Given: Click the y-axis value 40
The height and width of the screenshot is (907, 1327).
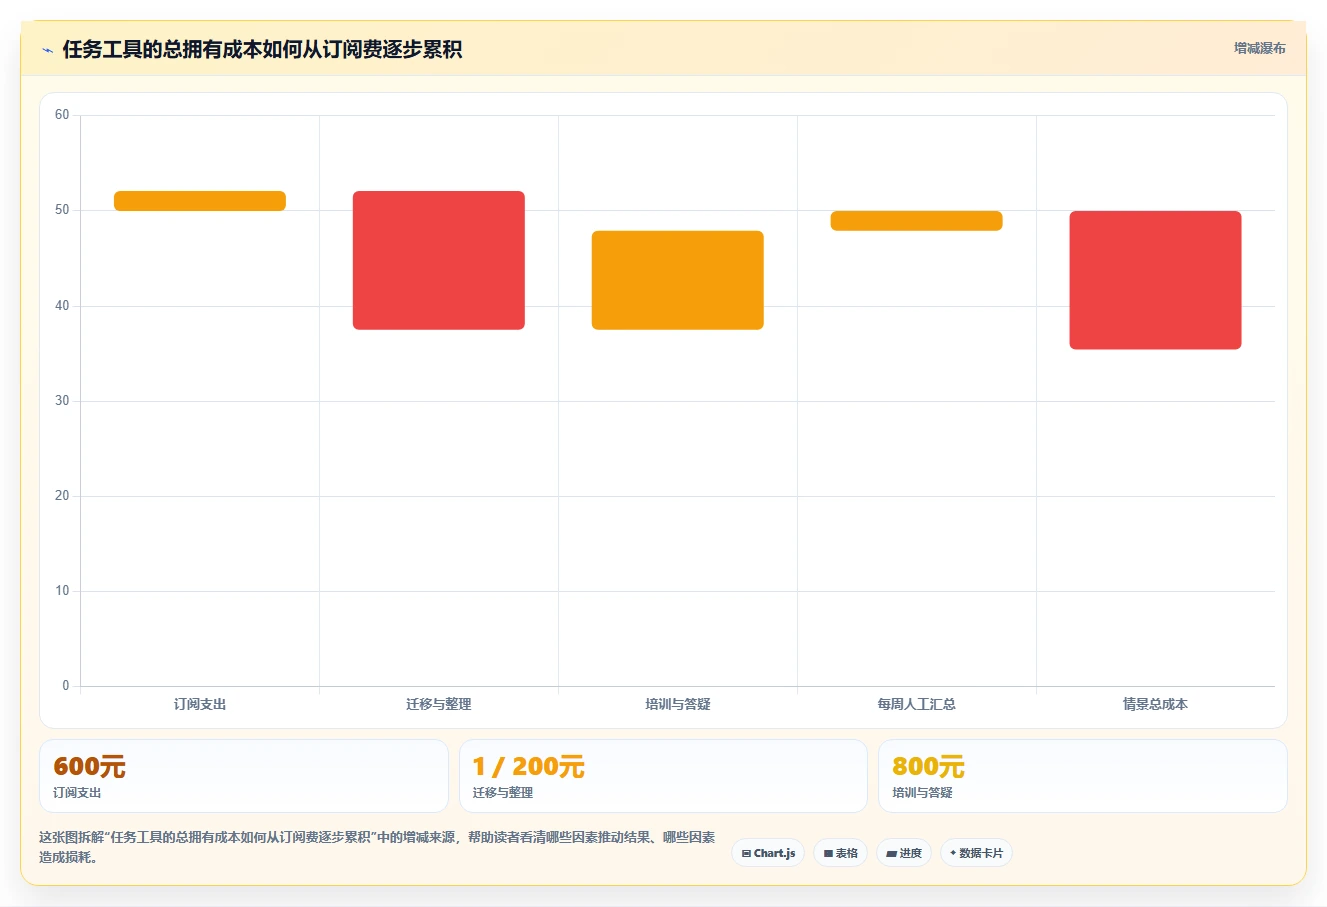Looking at the screenshot, I should coord(62,306).
